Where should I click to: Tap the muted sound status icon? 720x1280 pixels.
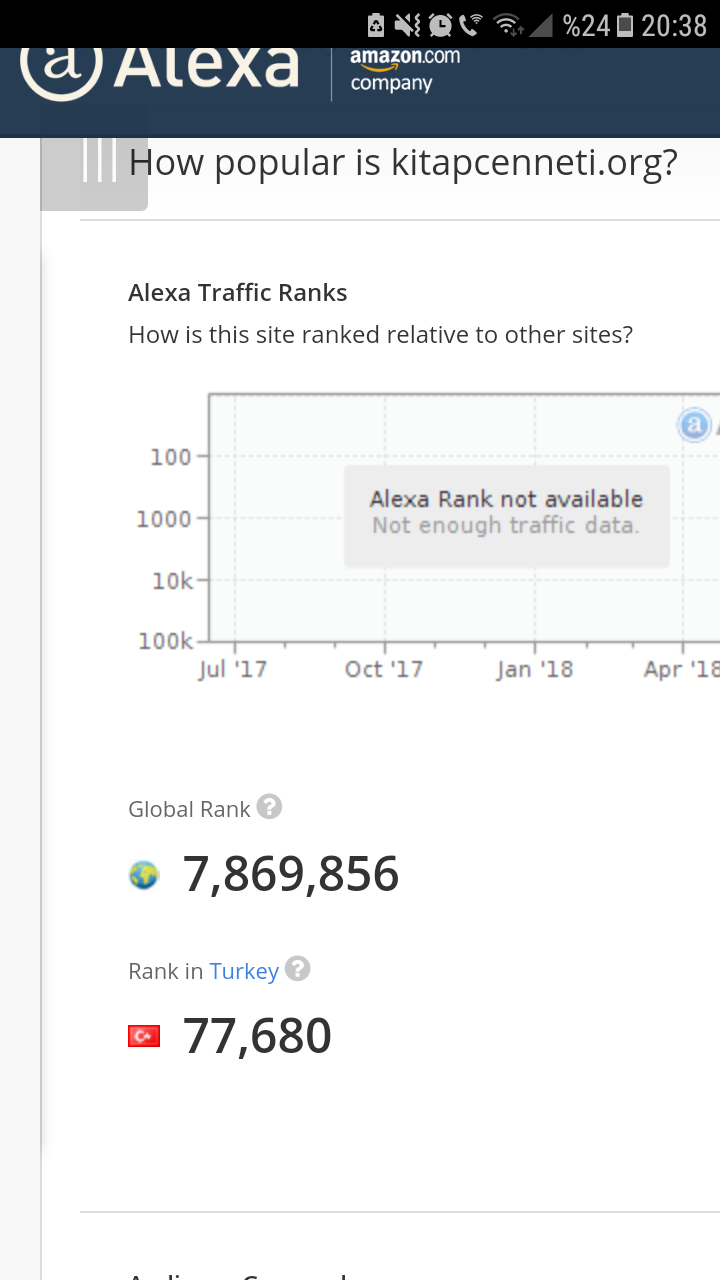tap(407, 24)
